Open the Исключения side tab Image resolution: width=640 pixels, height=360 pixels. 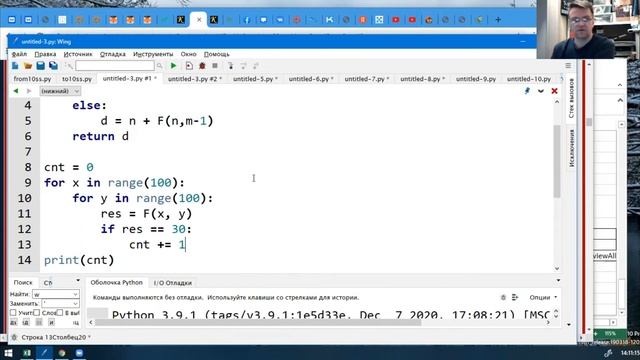[571, 148]
